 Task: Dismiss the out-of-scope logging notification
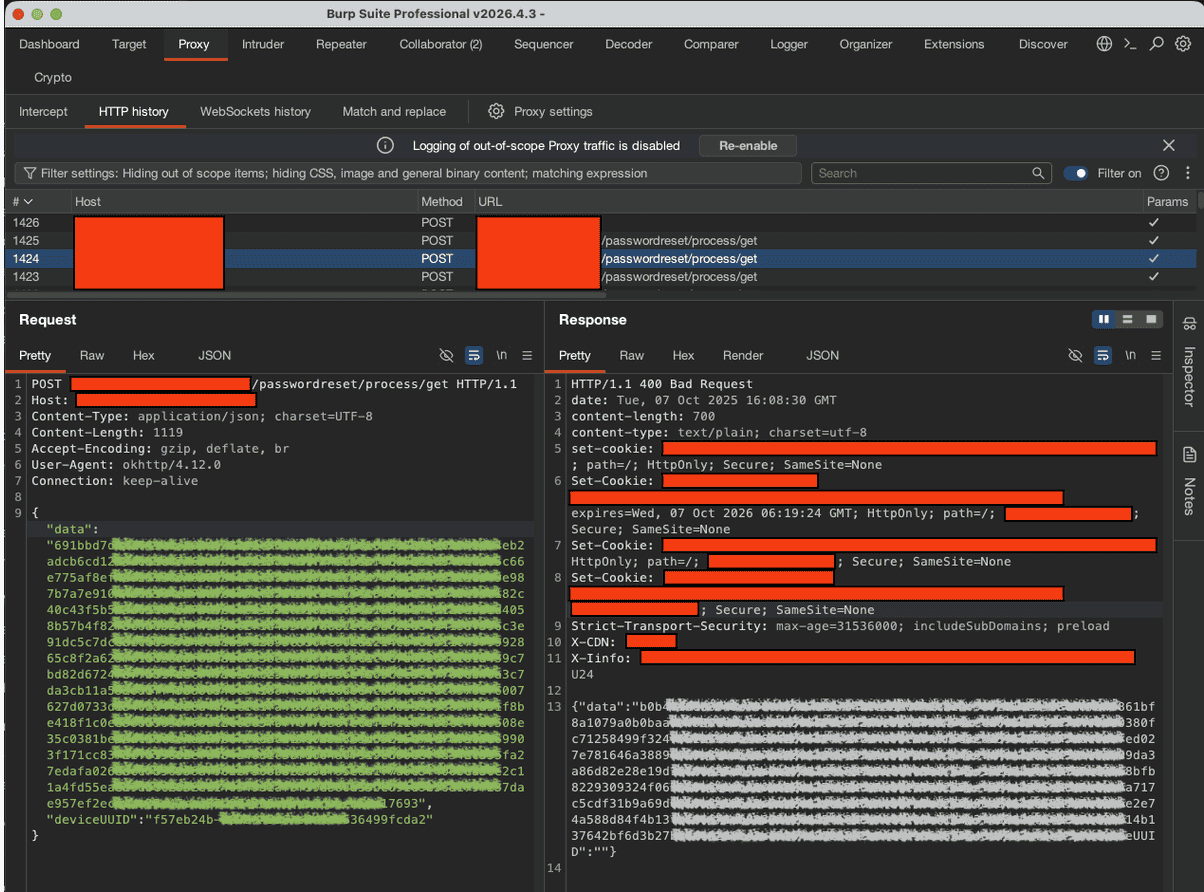tap(1169, 145)
